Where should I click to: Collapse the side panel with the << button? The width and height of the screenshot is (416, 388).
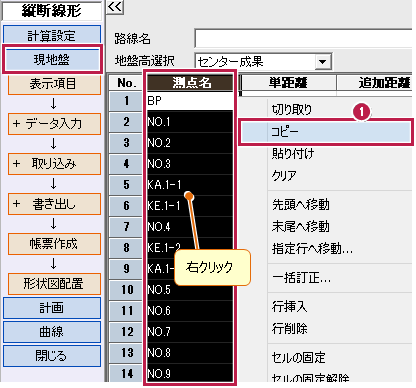pyautogui.click(x=115, y=7)
